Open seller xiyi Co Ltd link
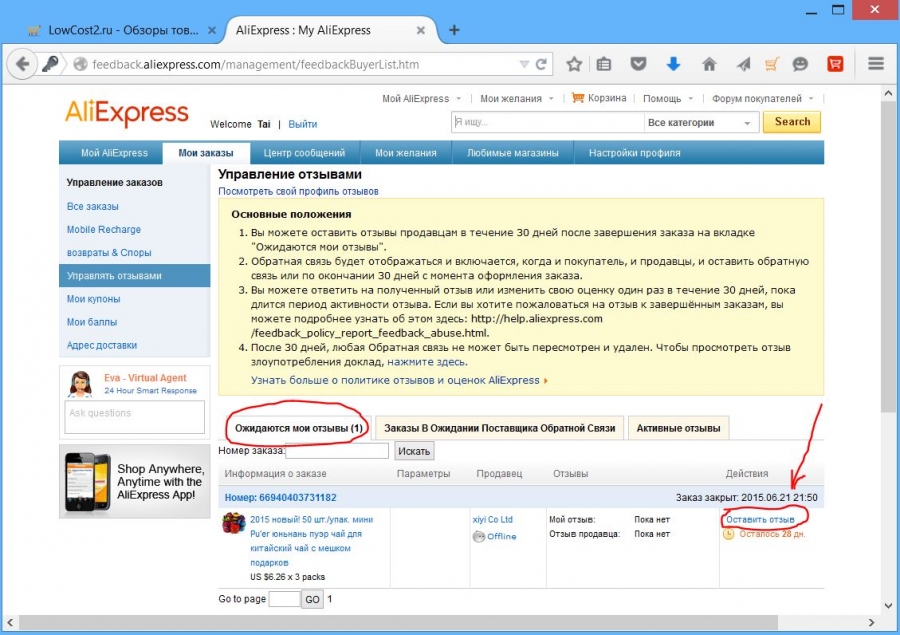Screen dimensions: 900x635 tap(492, 520)
